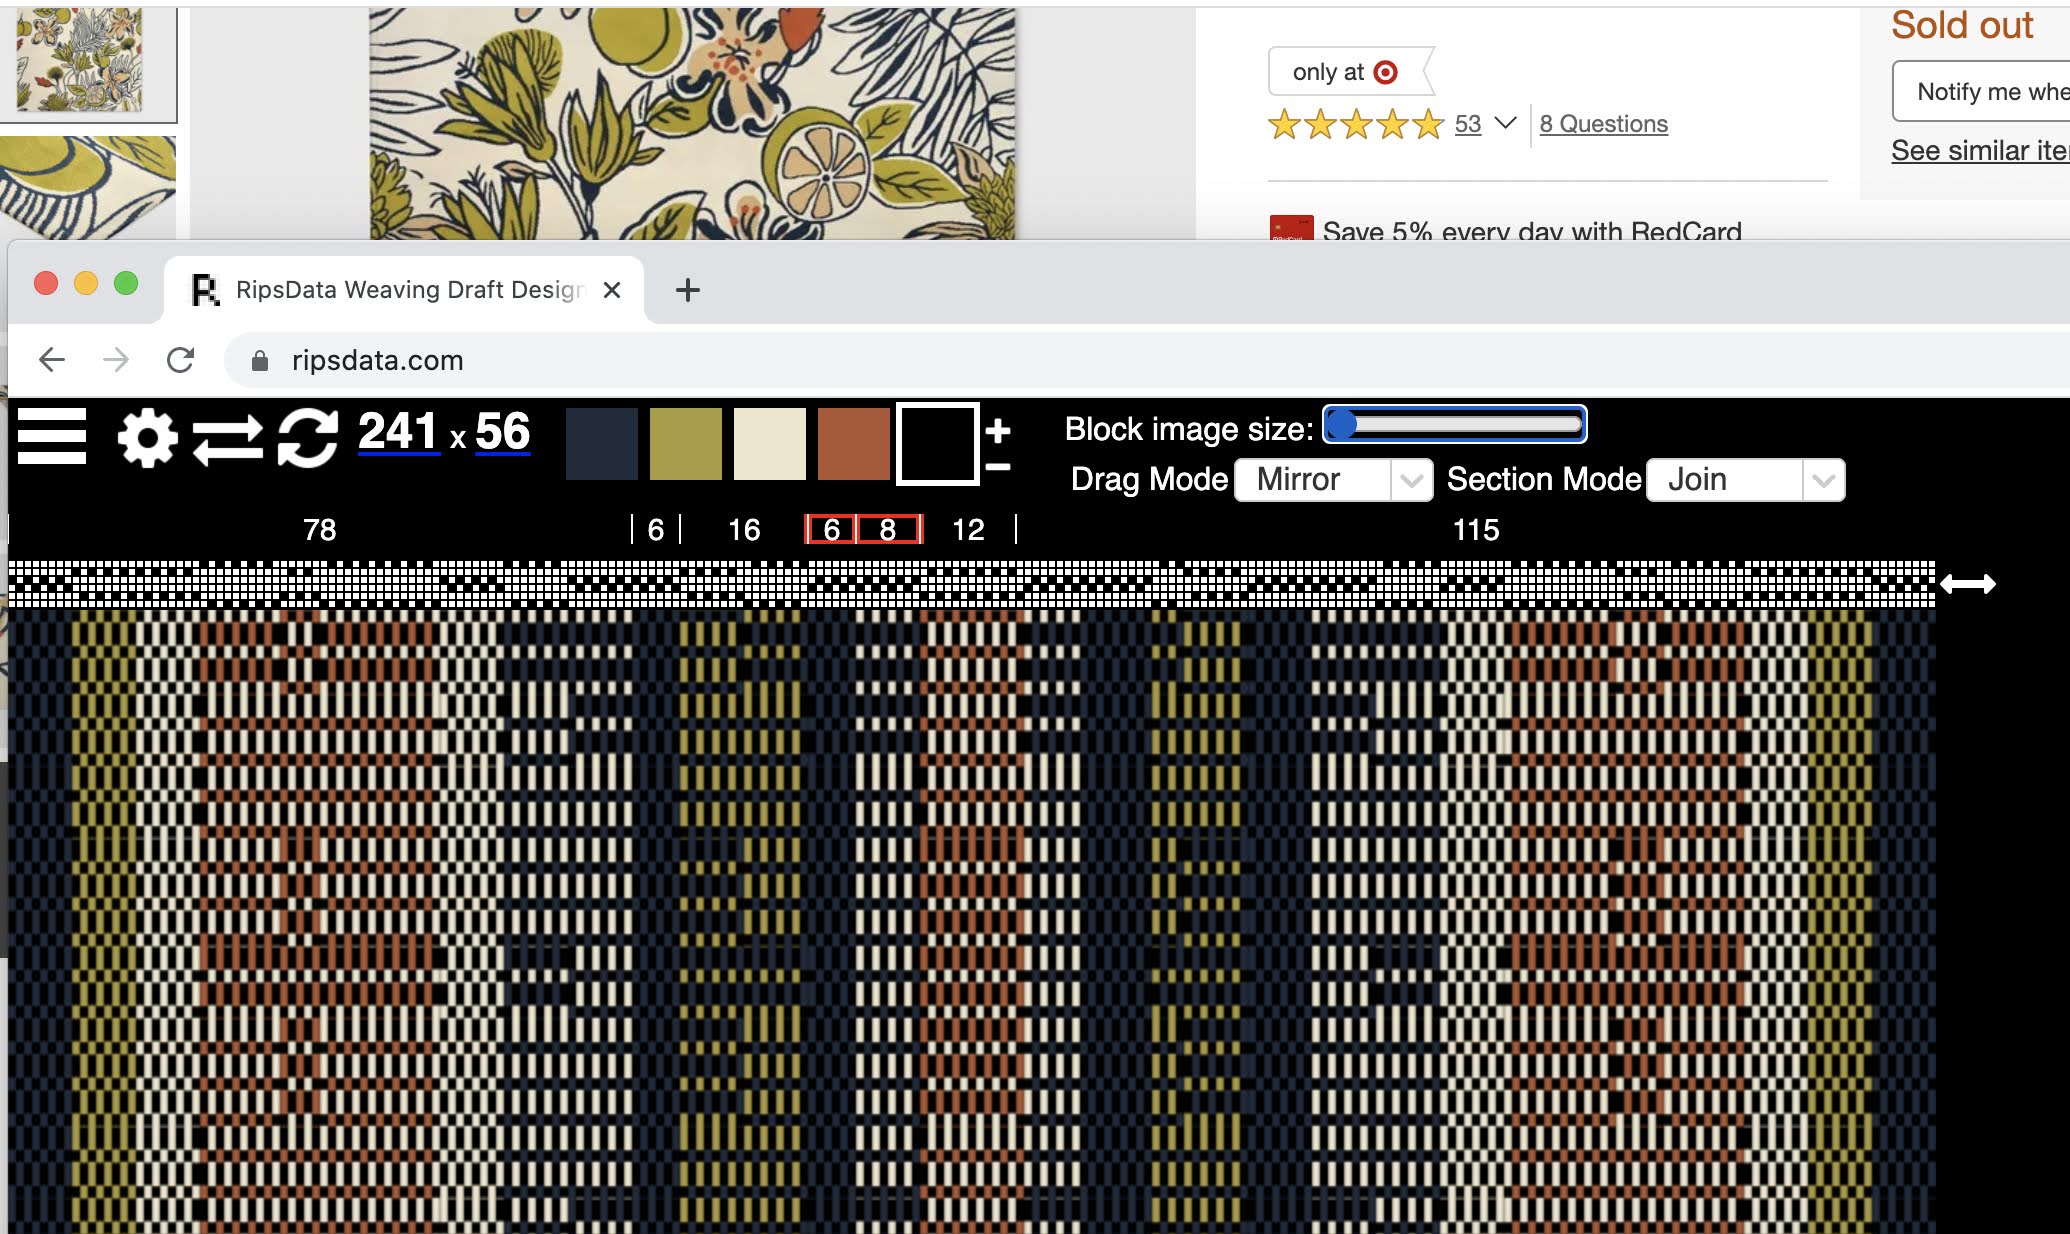
Task: Click Notify me button on Target page
Action: coord(1981,91)
